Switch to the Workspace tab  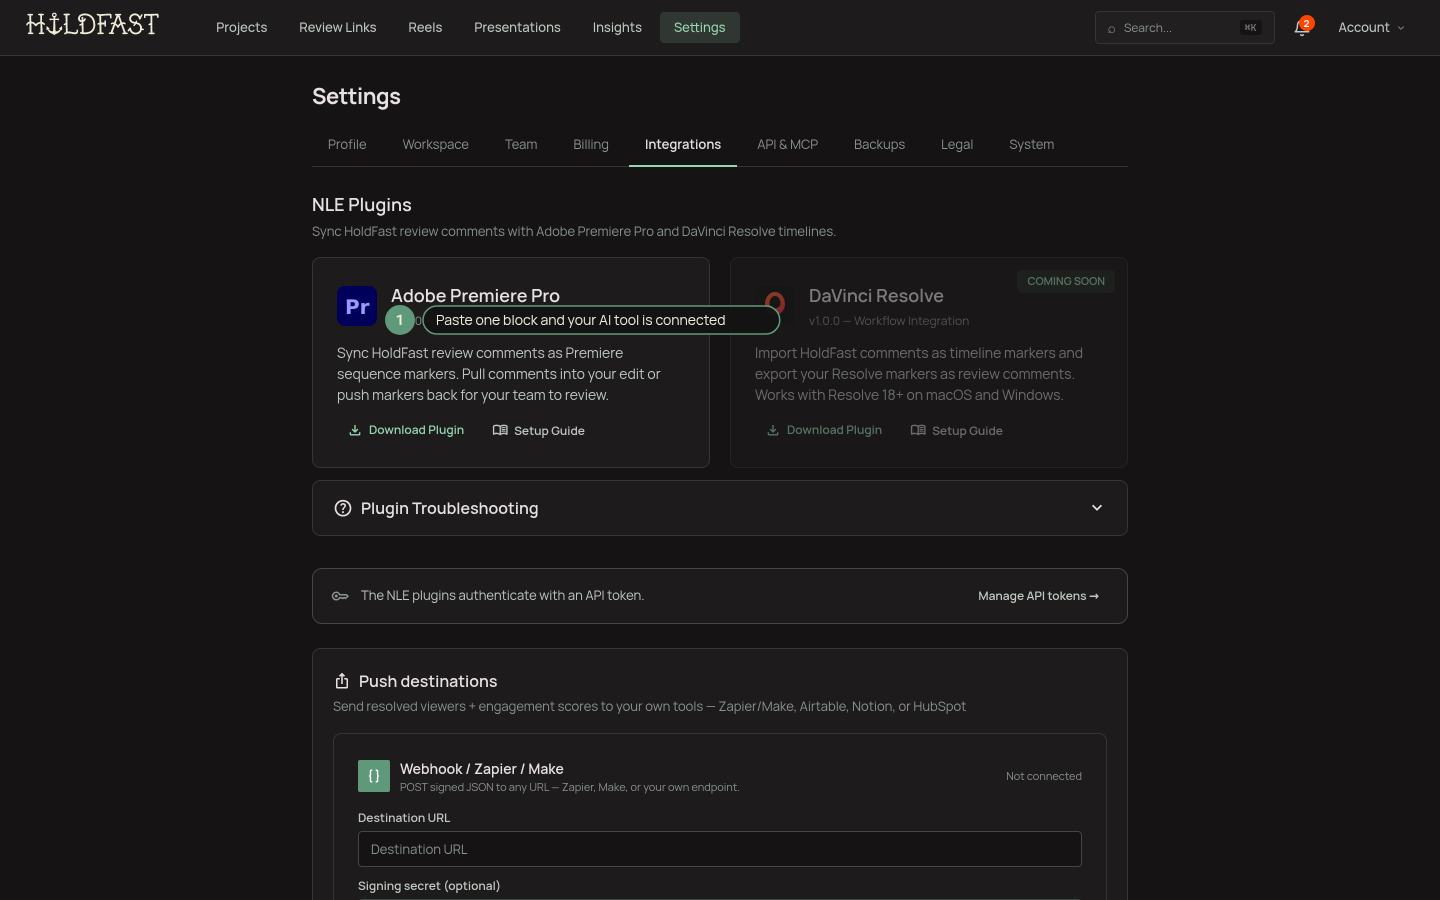[435, 144]
